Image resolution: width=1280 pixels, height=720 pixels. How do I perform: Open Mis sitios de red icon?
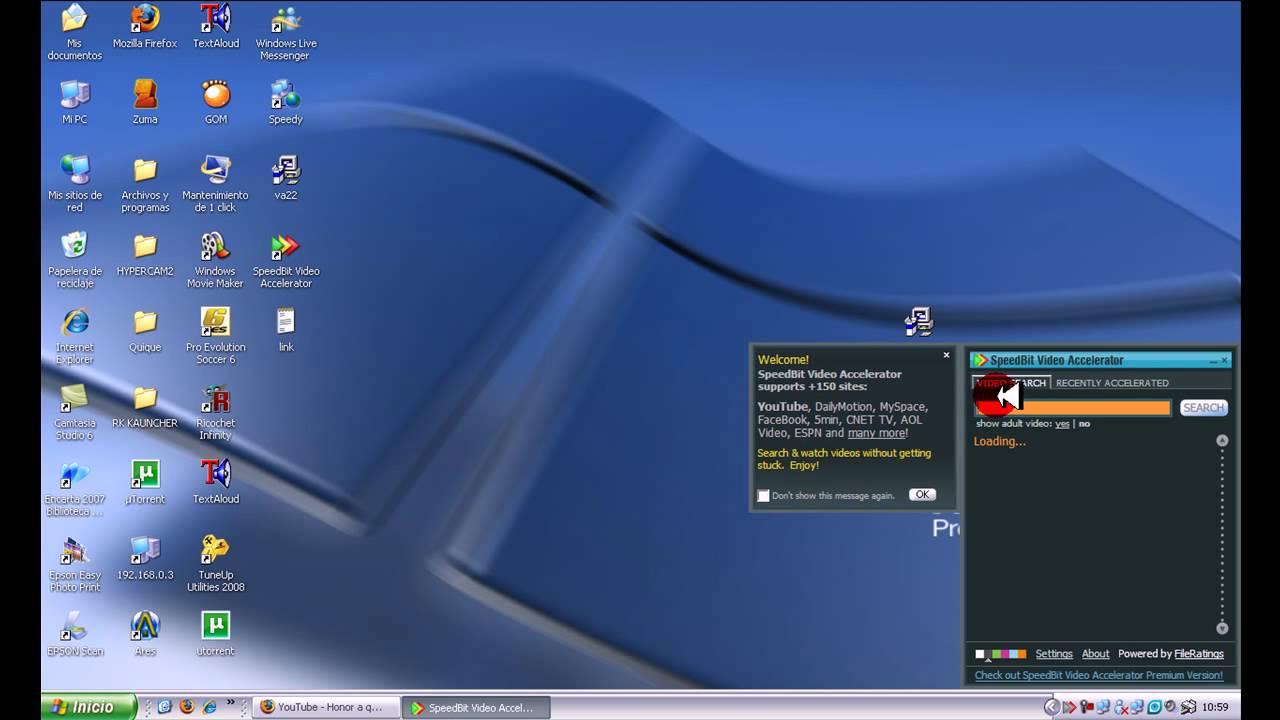coord(75,183)
